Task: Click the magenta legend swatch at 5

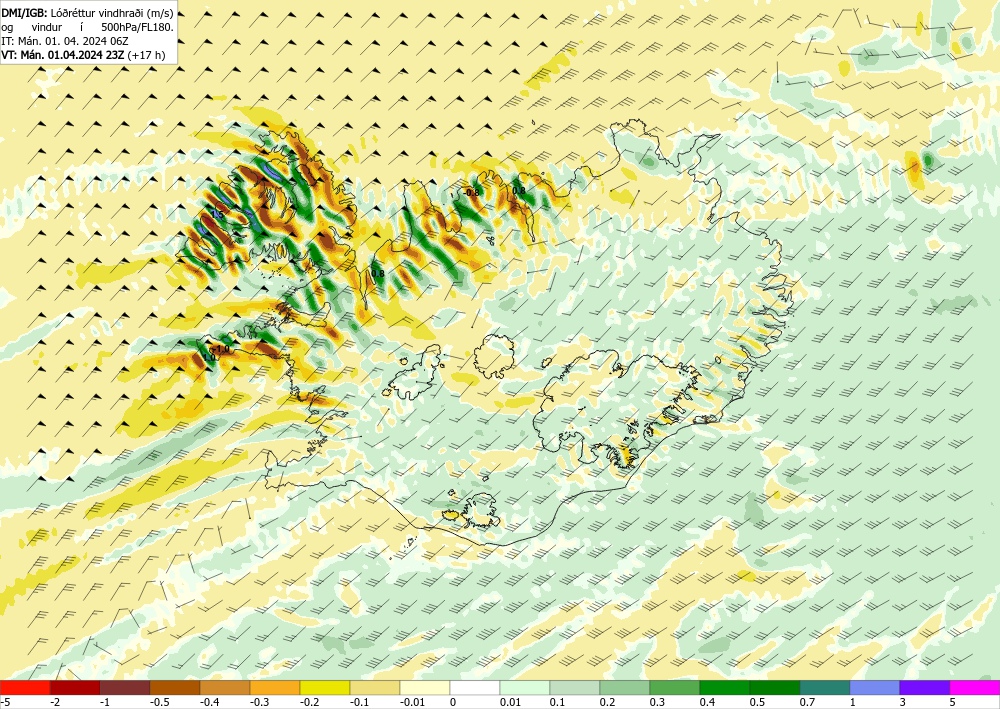Action: pos(975,688)
